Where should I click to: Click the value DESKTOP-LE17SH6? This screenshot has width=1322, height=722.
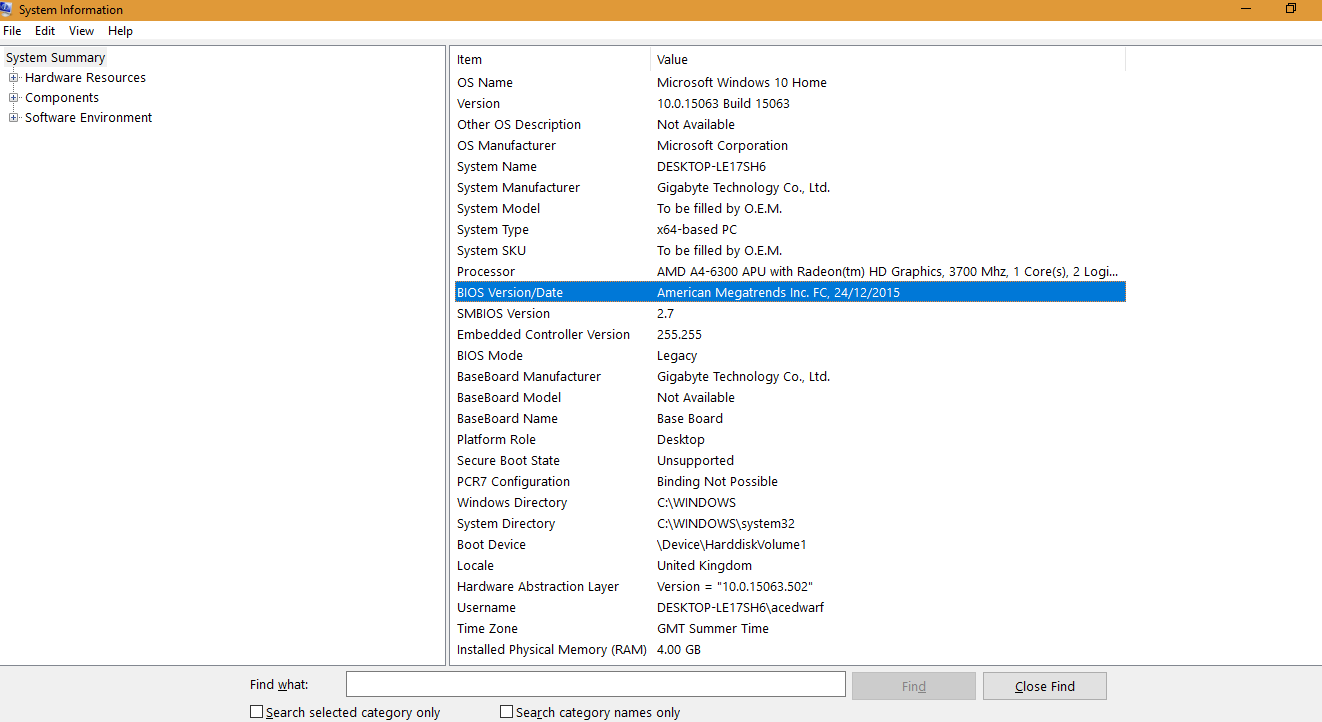(711, 167)
